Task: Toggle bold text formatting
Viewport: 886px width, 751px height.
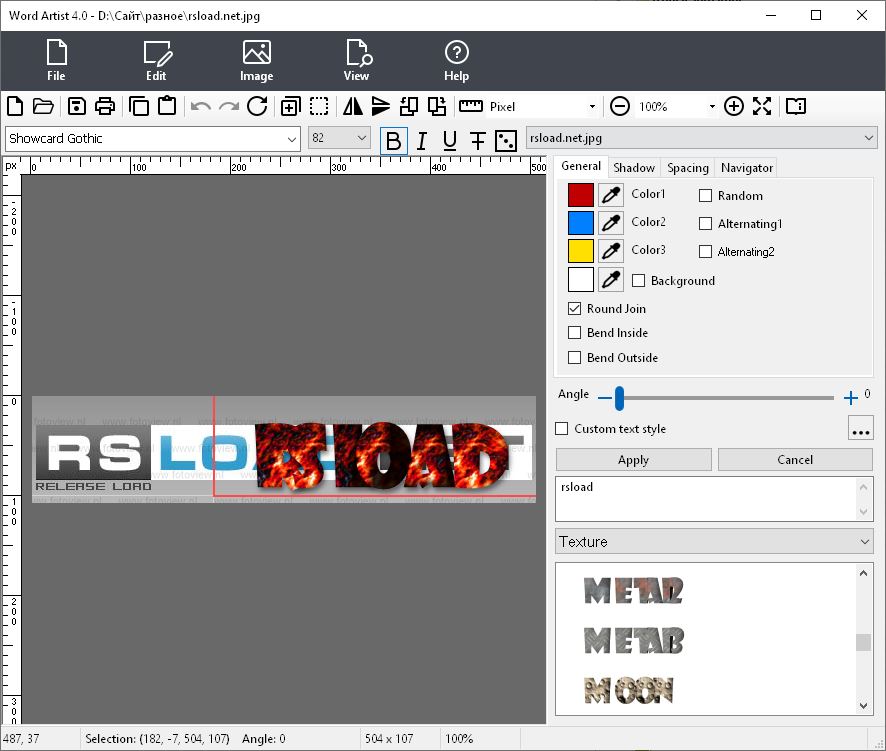Action: pos(394,141)
